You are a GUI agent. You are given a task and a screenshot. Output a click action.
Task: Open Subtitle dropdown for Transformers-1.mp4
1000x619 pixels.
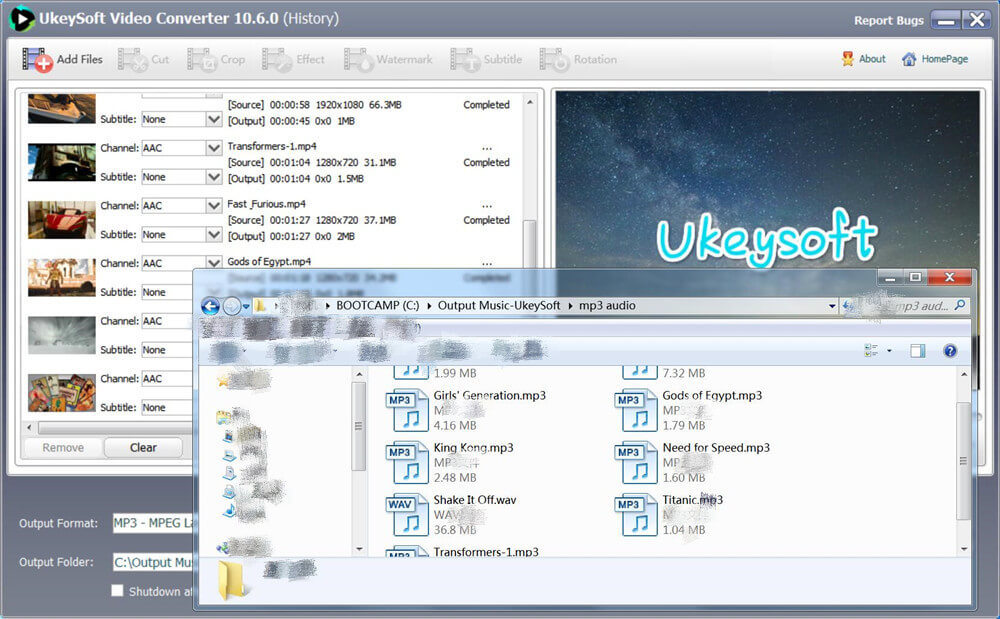(x=214, y=177)
